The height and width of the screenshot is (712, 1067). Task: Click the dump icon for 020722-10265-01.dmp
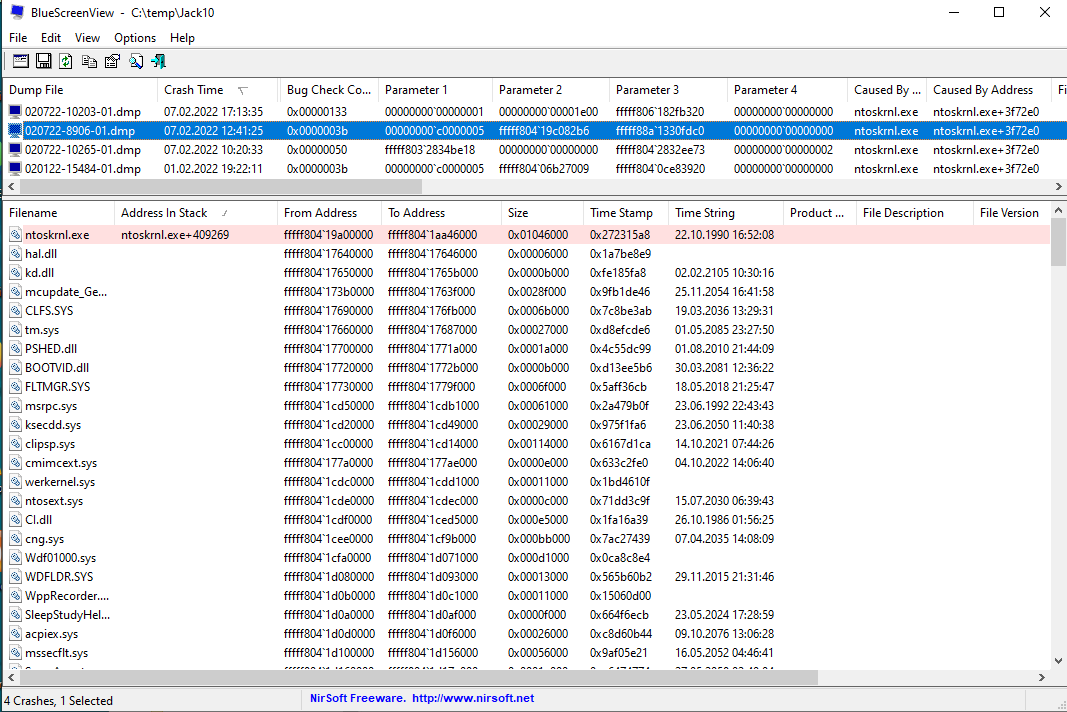pos(15,150)
